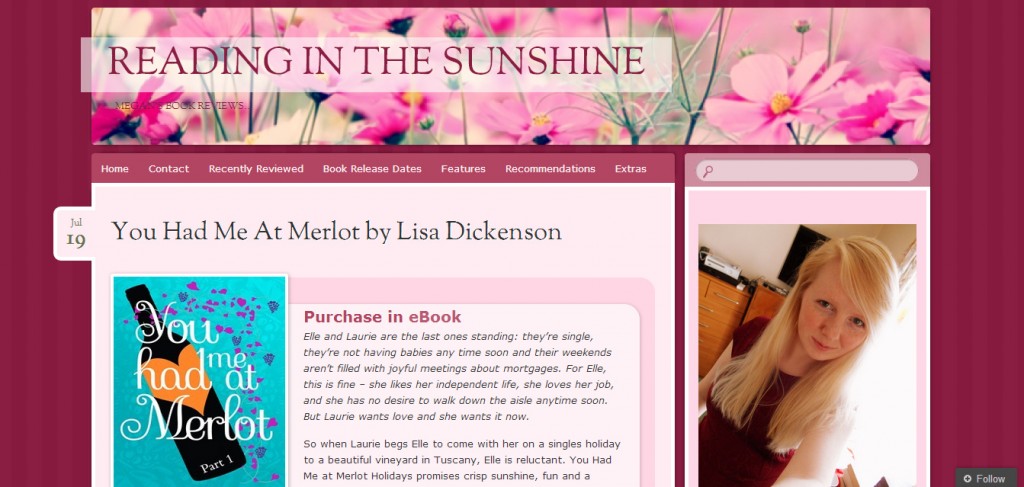The height and width of the screenshot is (487, 1024).
Task: Click the Jul 19 date badge
Action: click(x=75, y=233)
